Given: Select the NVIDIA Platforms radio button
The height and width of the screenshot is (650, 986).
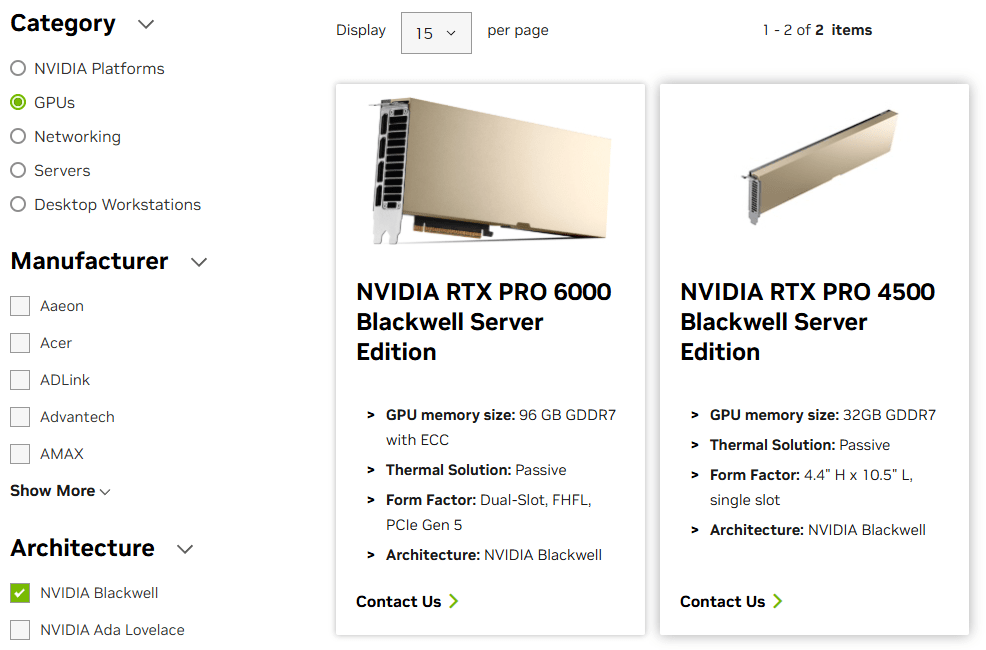Looking at the screenshot, I should [18, 68].
